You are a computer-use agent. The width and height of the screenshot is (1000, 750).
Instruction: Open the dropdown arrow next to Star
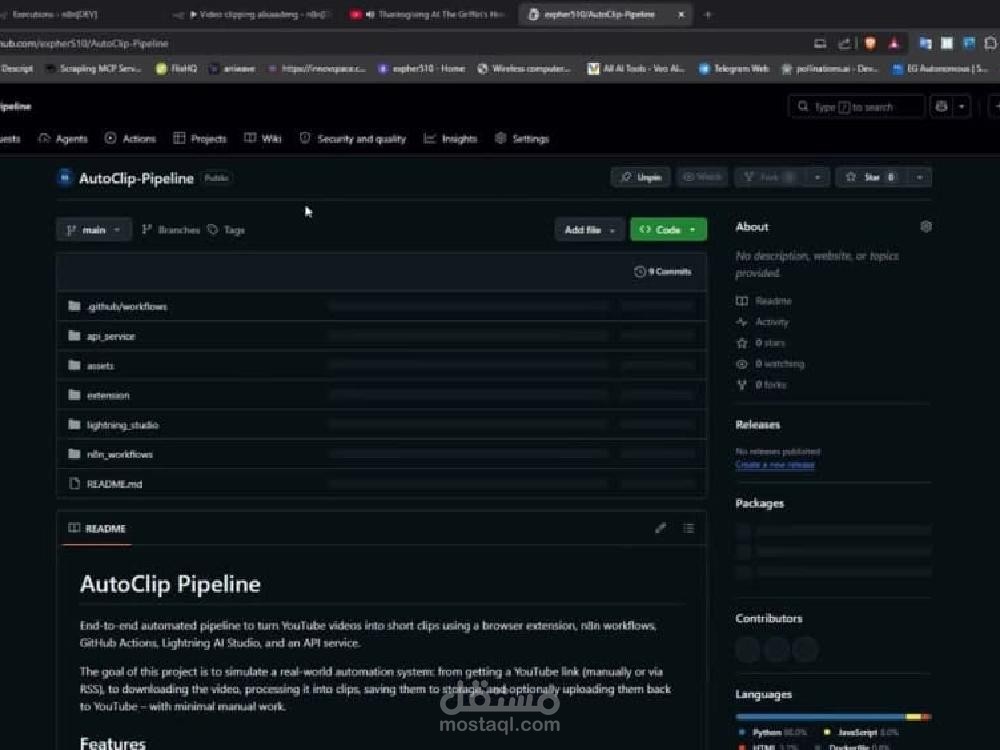[919, 177]
